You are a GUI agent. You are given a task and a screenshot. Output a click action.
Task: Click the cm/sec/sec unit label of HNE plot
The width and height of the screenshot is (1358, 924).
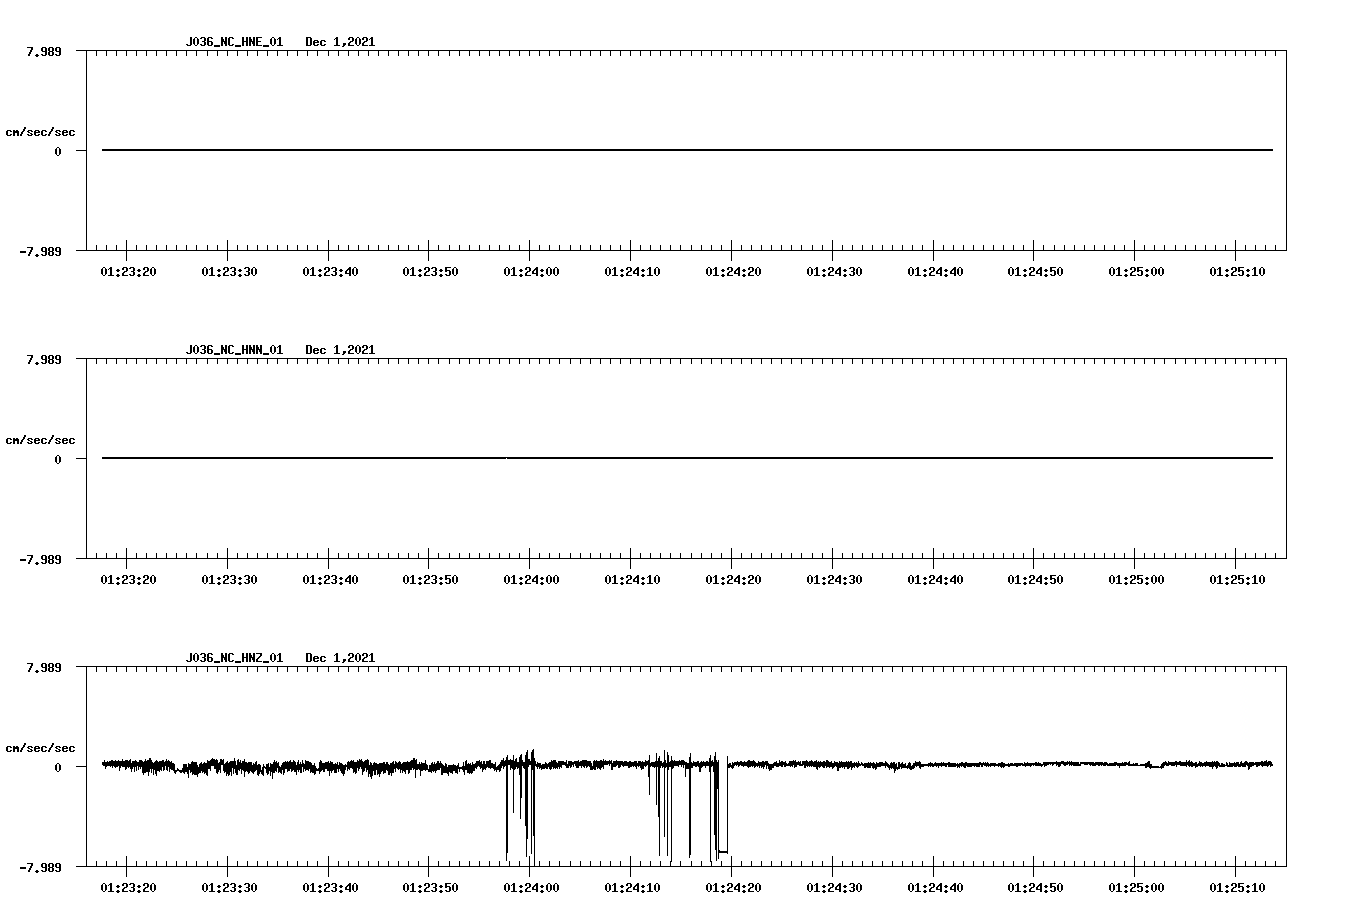pos(40,132)
